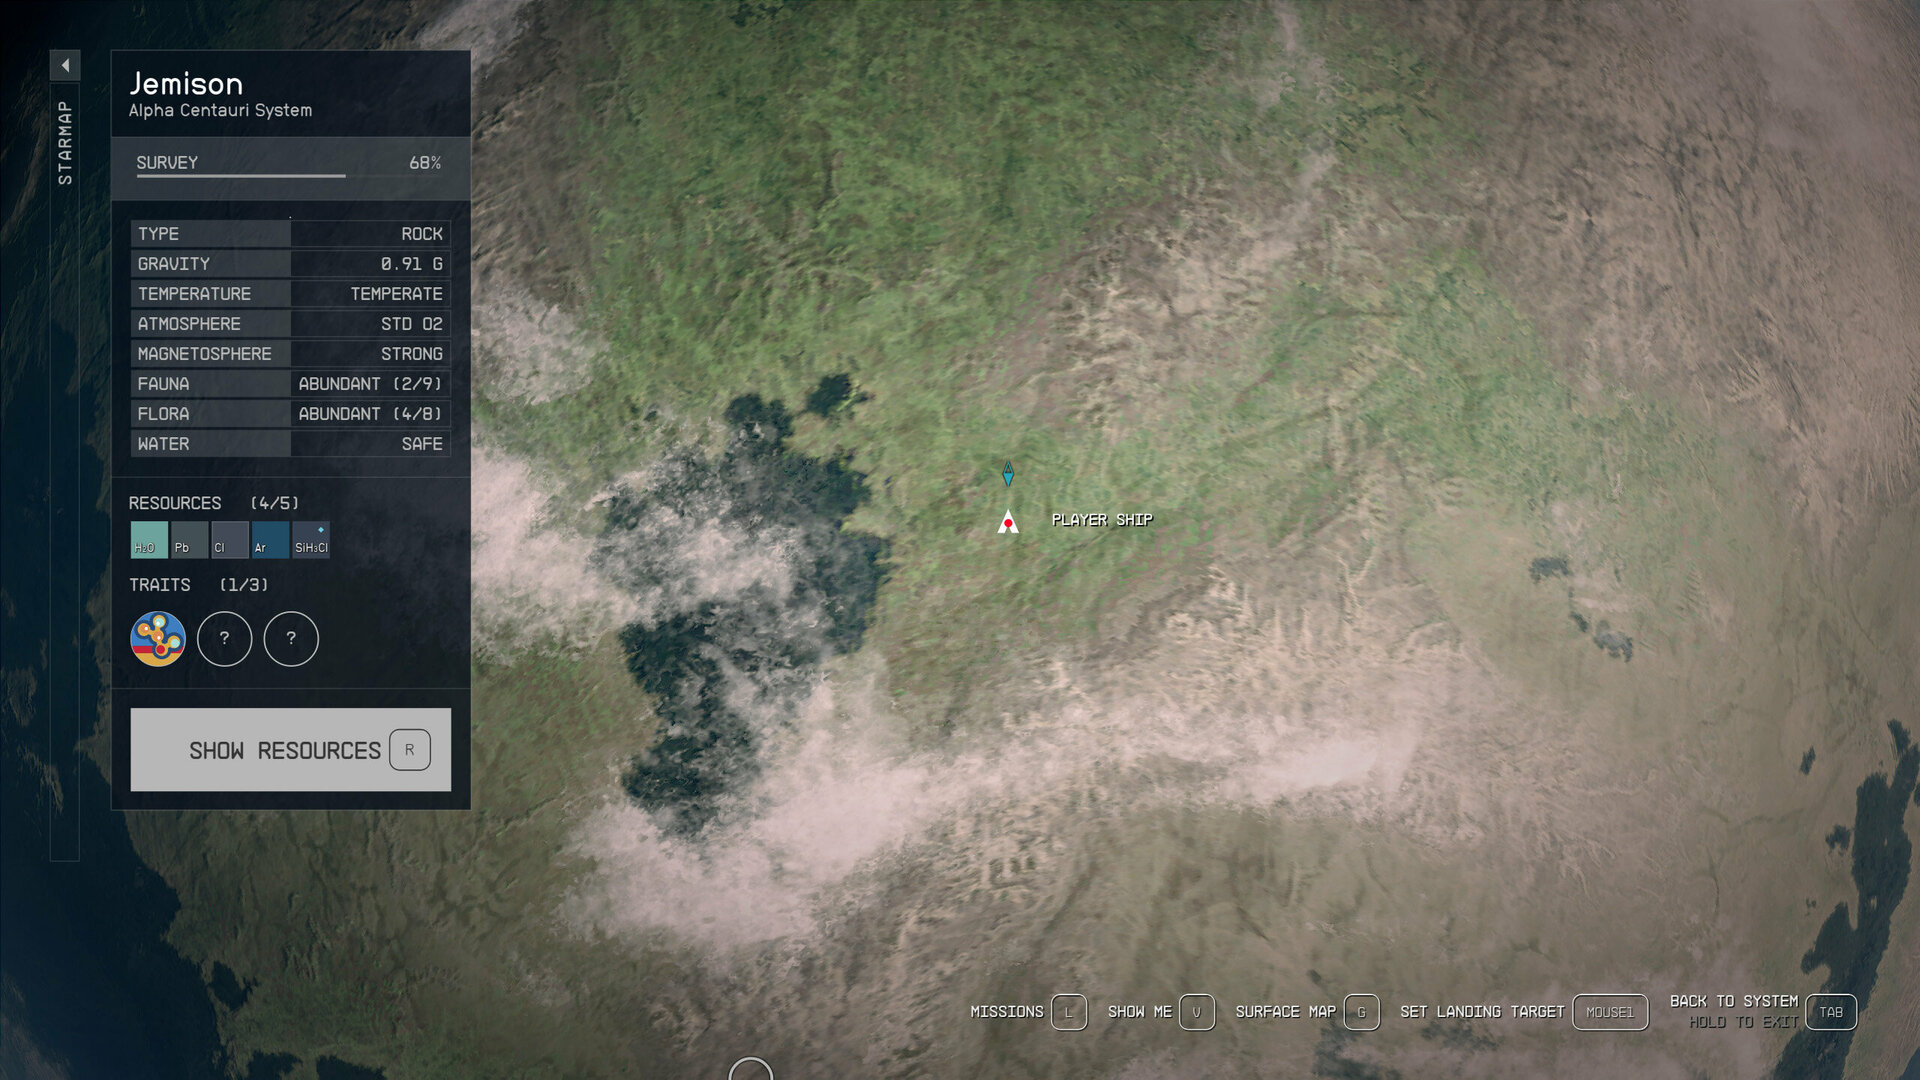The height and width of the screenshot is (1080, 1920).
Task: Select the FLORA ABUNDANT row
Action: coord(290,414)
